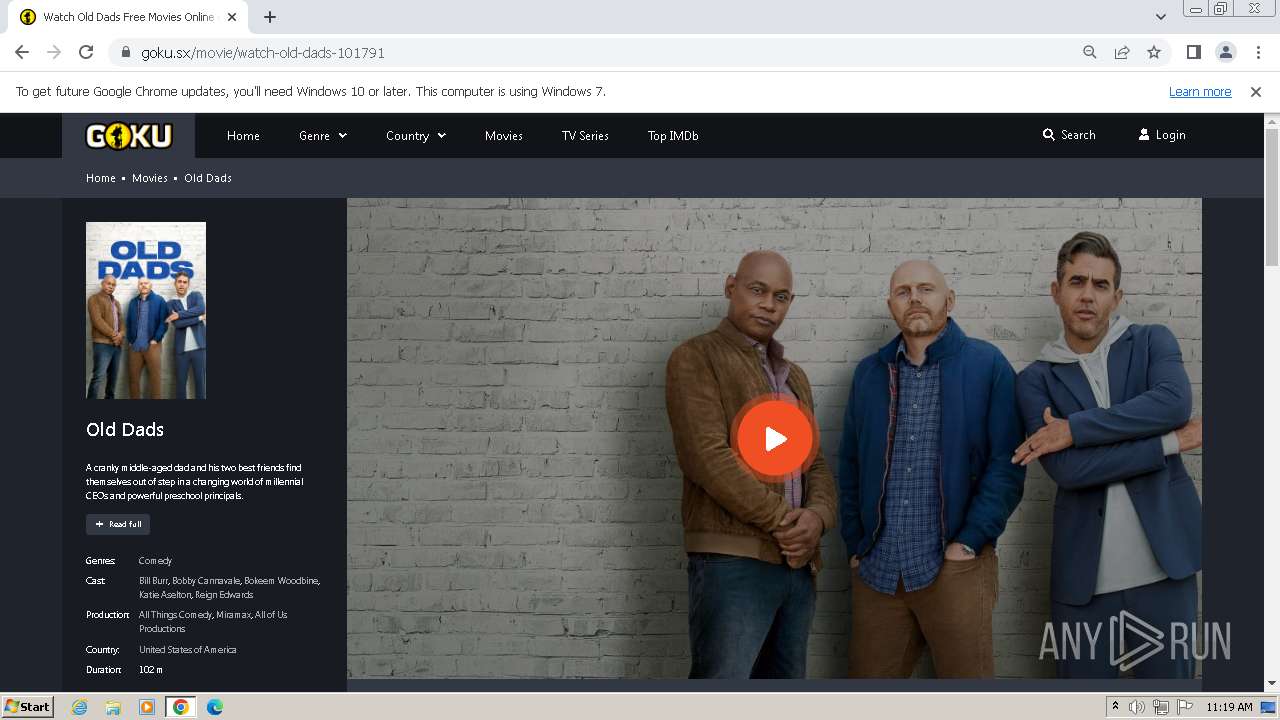Screen dimensions: 1280x720
Task: Open File Explorer folder from taskbar
Action: 113,707
